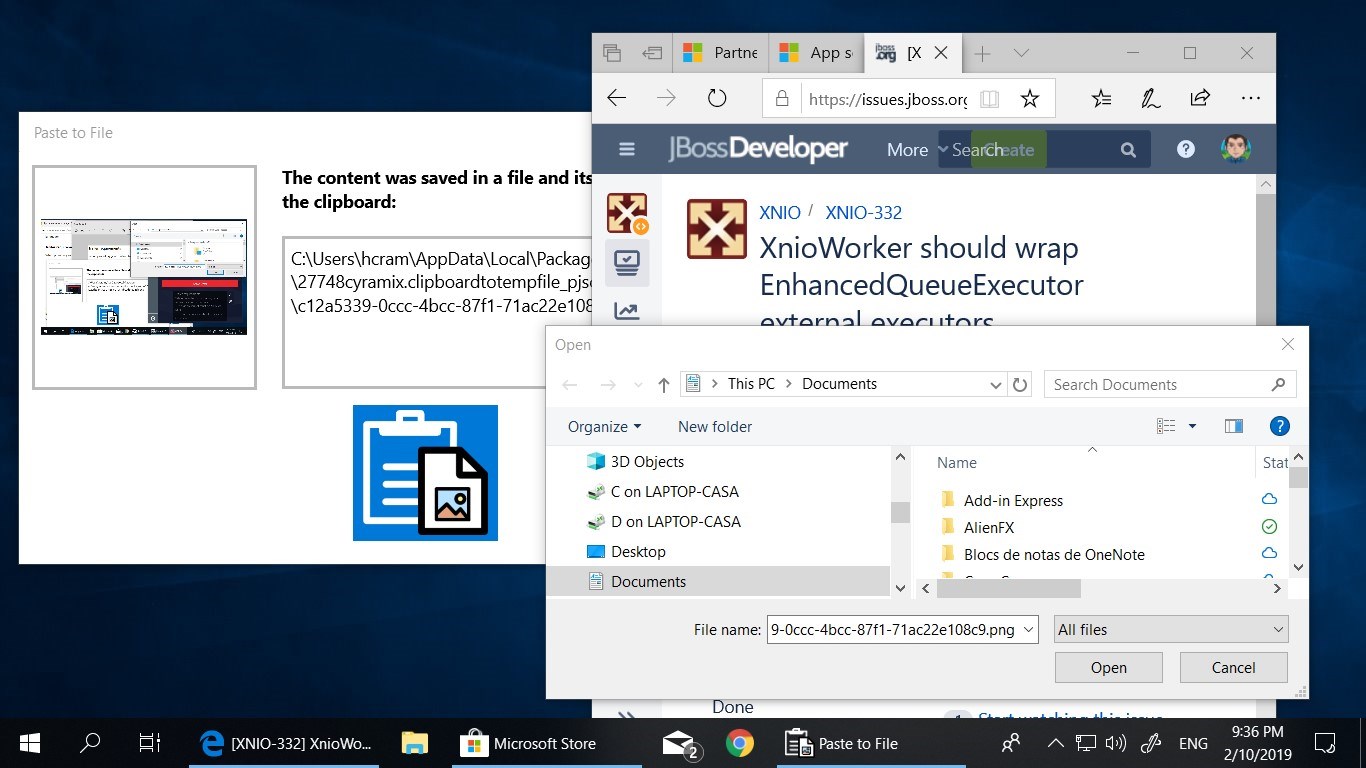Viewport: 1366px width, 768px height.
Task: Toggle the preview pane in Open dialog
Action: [x=1234, y=426]
